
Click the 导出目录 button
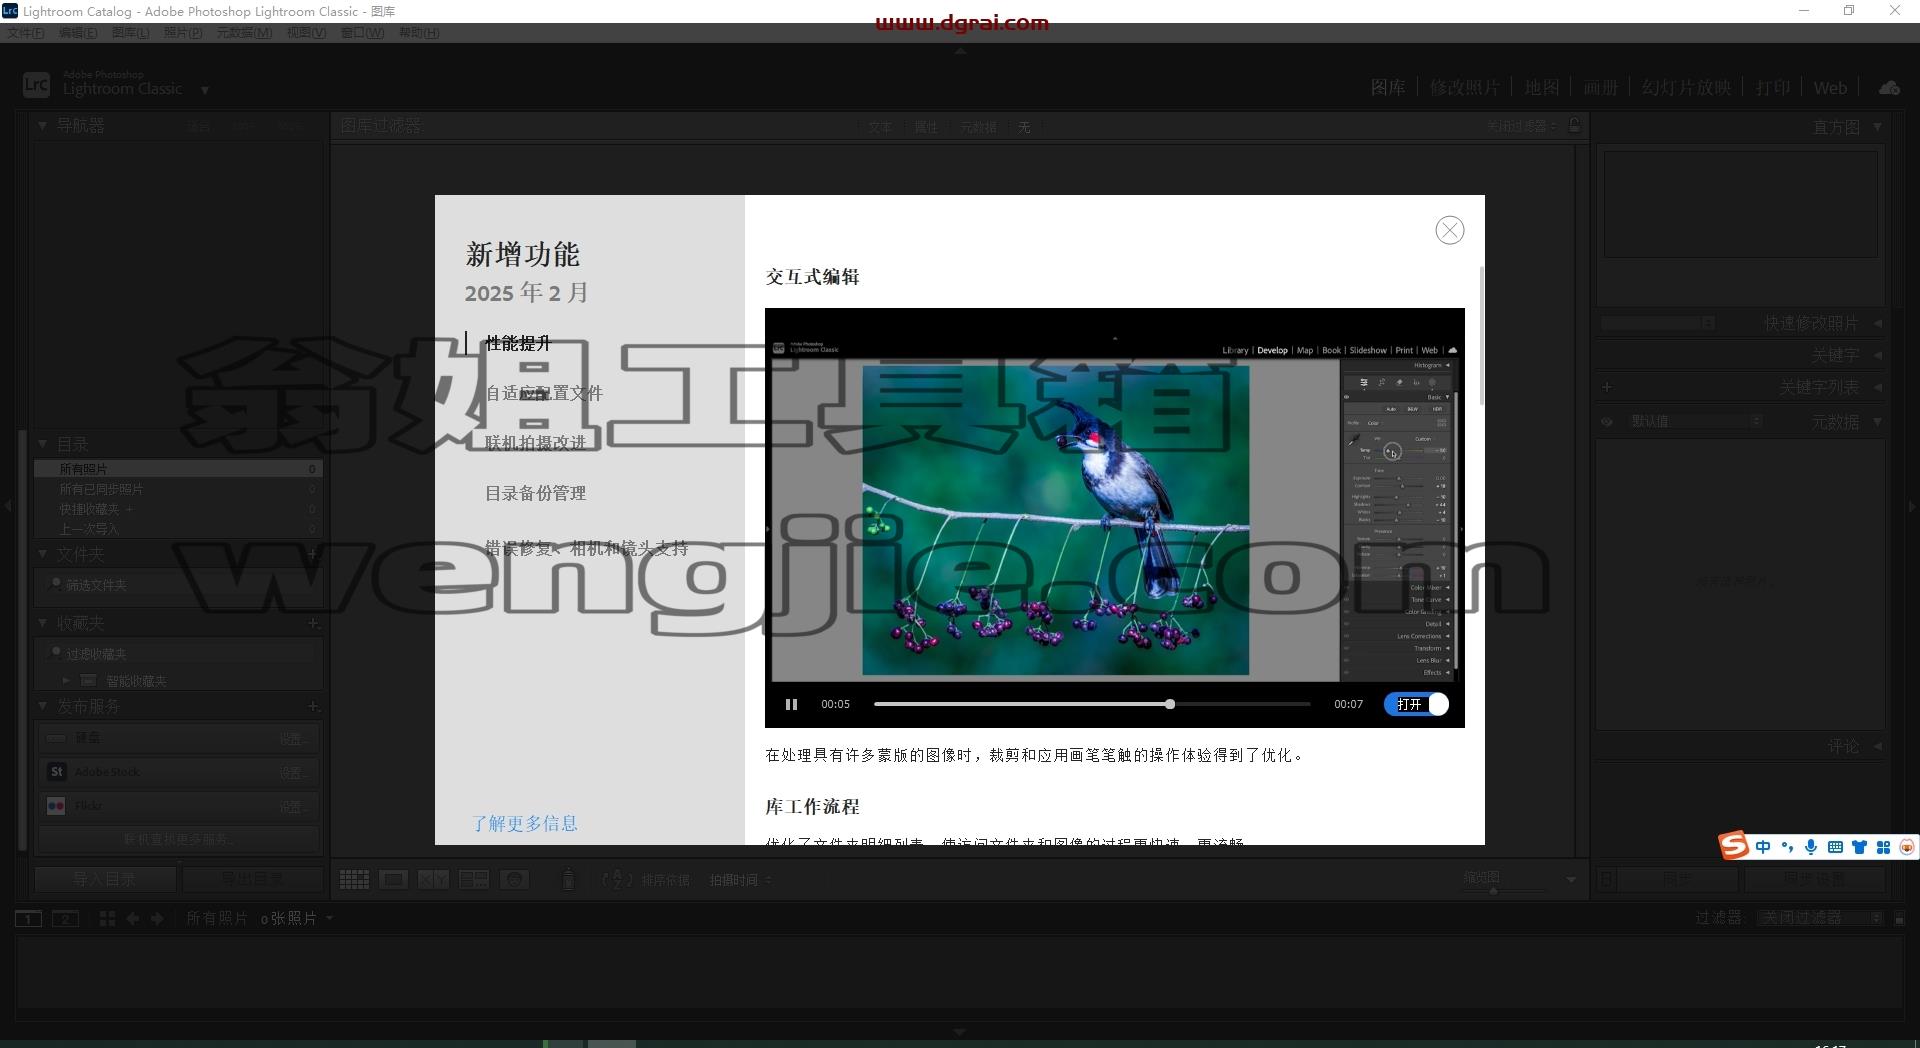251,880
